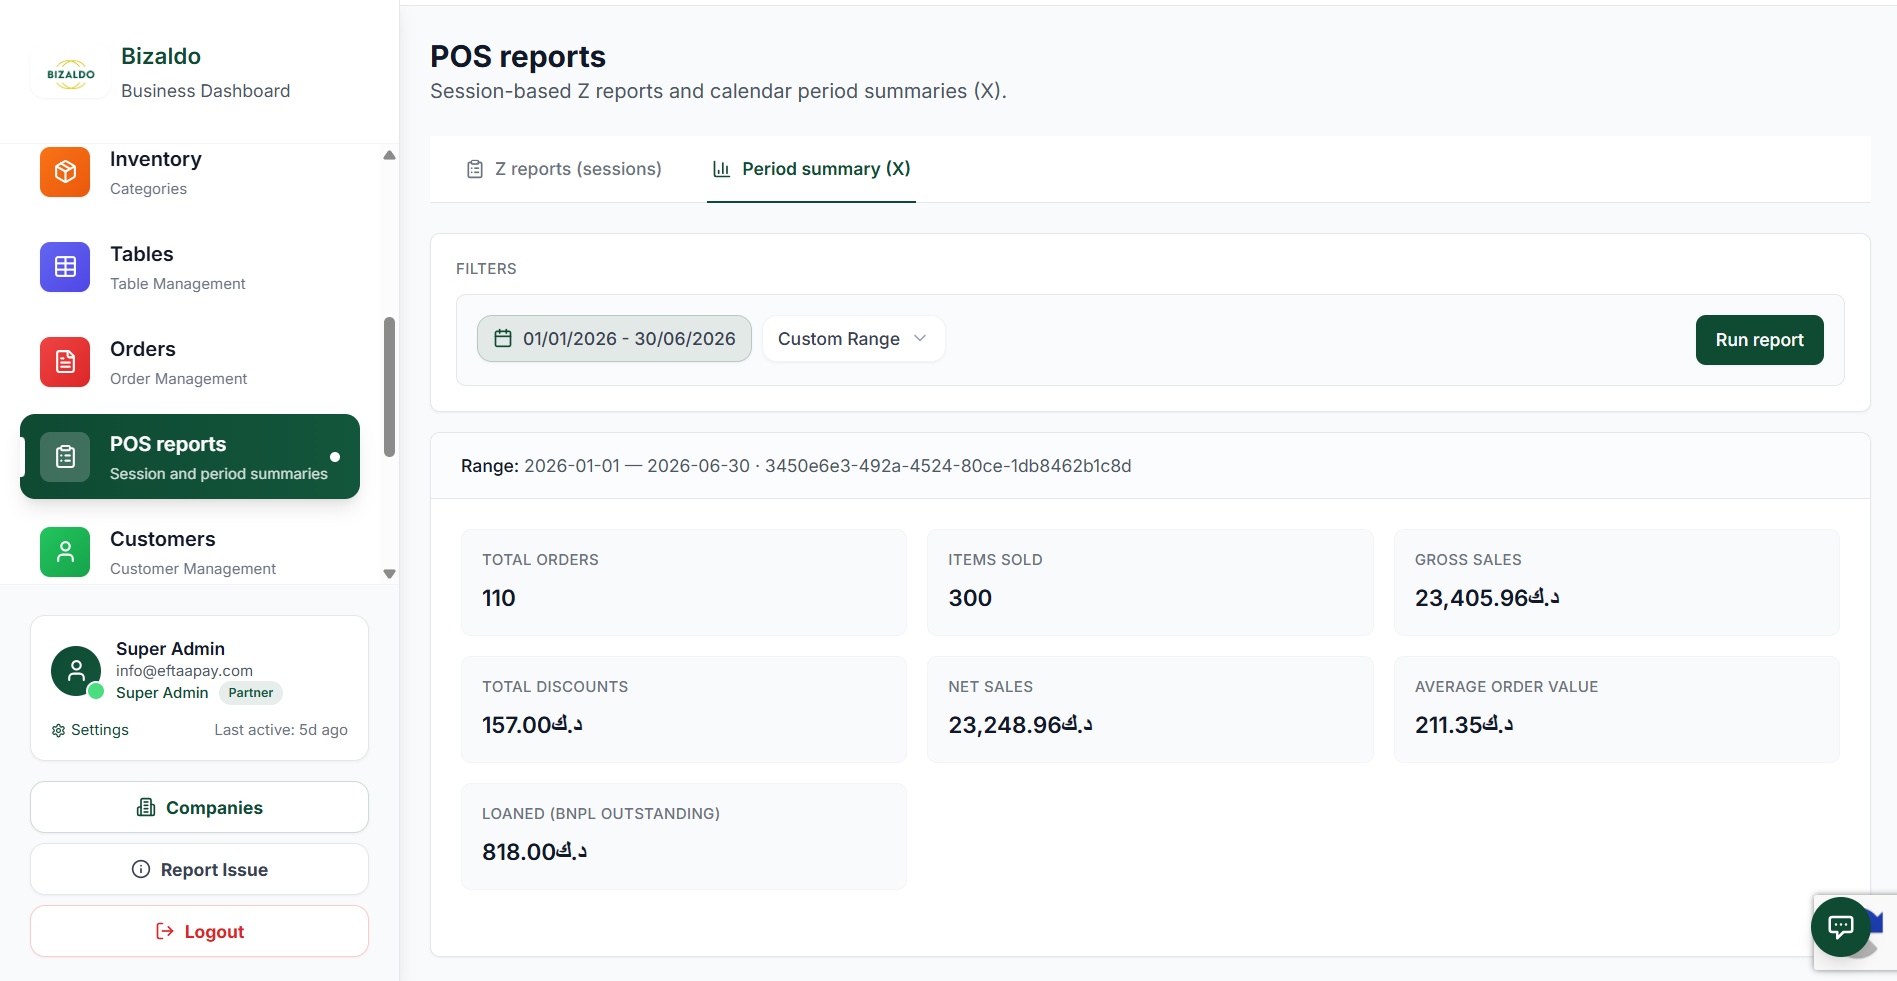Image resolution: width=1897 pixels, height=981 pixels.
Task: Click the POS reports page heading
Action: click(x=518, y=56)
